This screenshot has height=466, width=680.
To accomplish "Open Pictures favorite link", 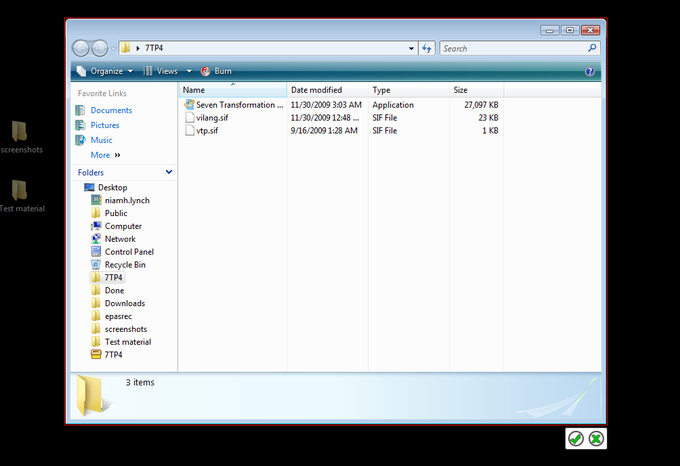I will (105, 125).
